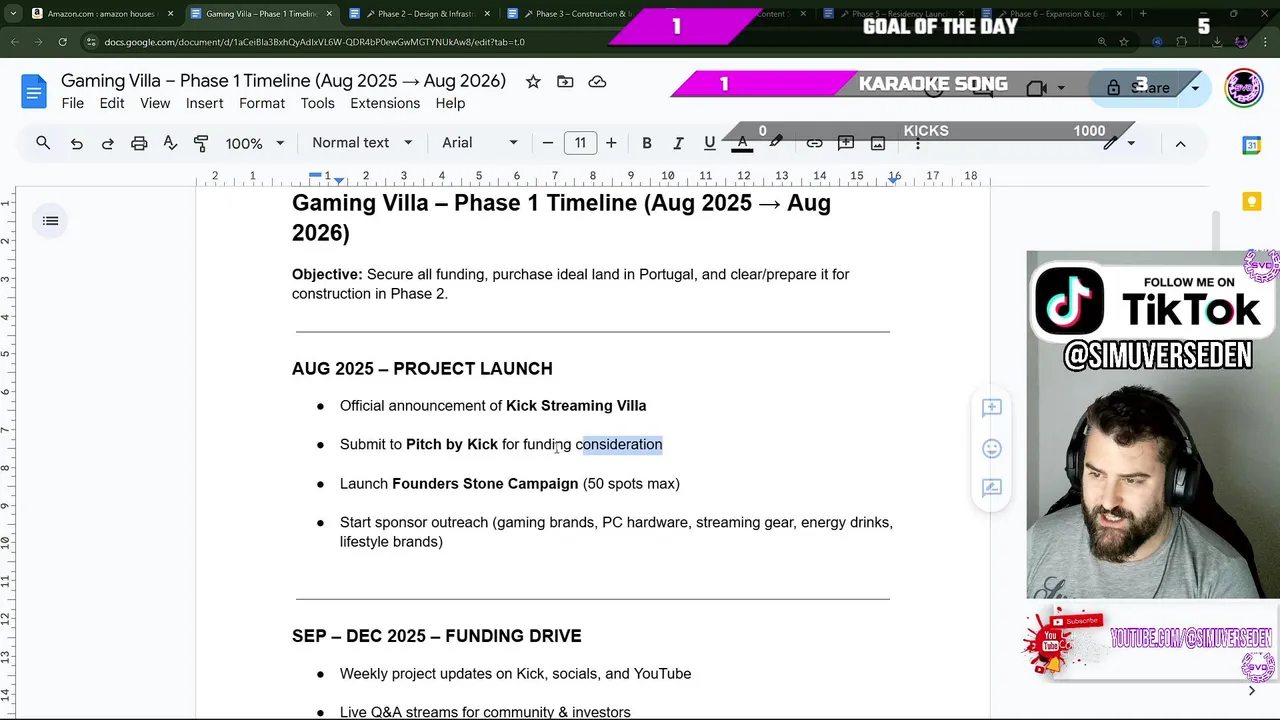Add a comment via toolbar icon

(x=846, y=143)
